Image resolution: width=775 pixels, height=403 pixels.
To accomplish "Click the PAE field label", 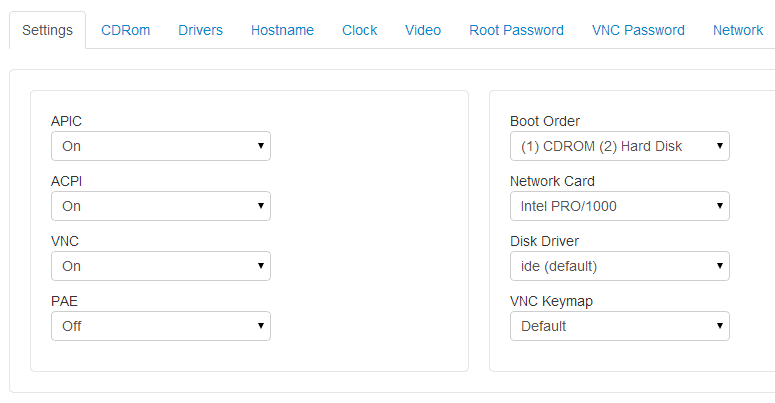I will (x=64, y=301).
